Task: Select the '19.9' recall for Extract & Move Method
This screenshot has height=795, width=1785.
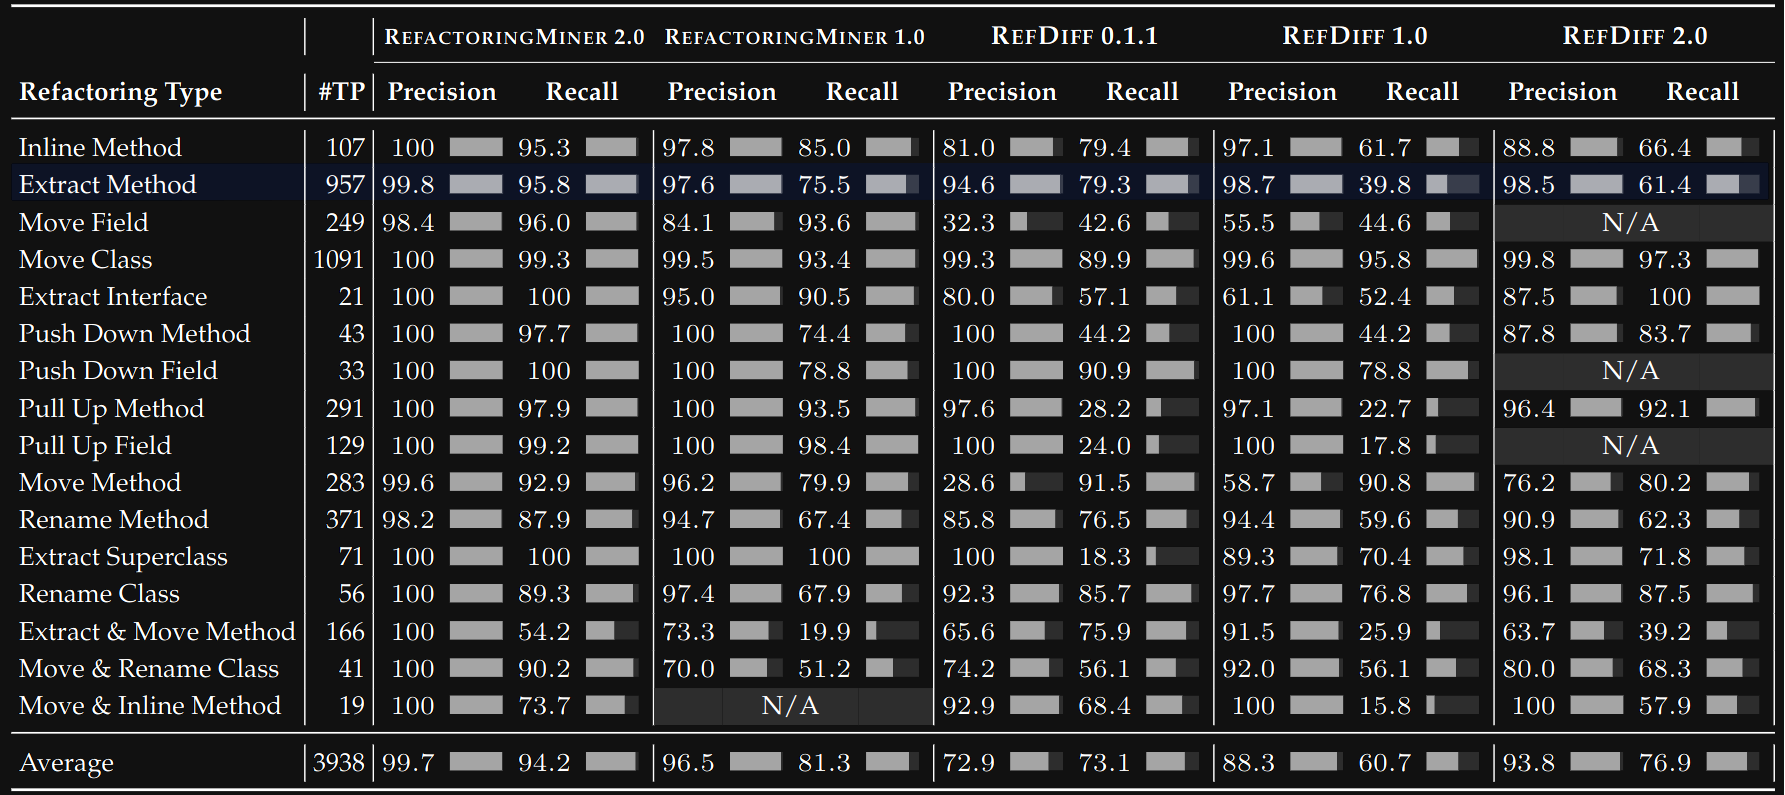Action: pos(824,632)
